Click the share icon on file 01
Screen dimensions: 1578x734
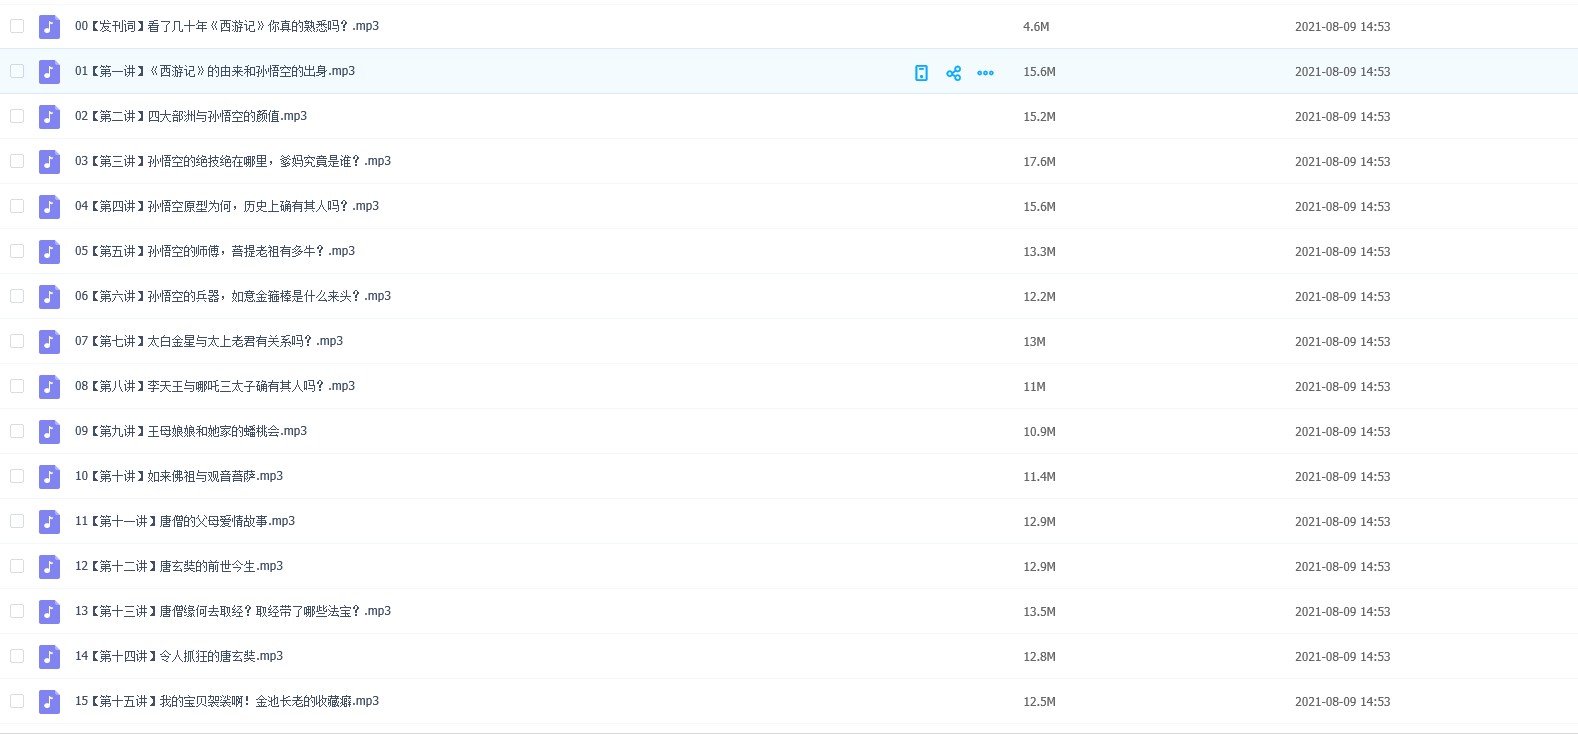point(953,73)
